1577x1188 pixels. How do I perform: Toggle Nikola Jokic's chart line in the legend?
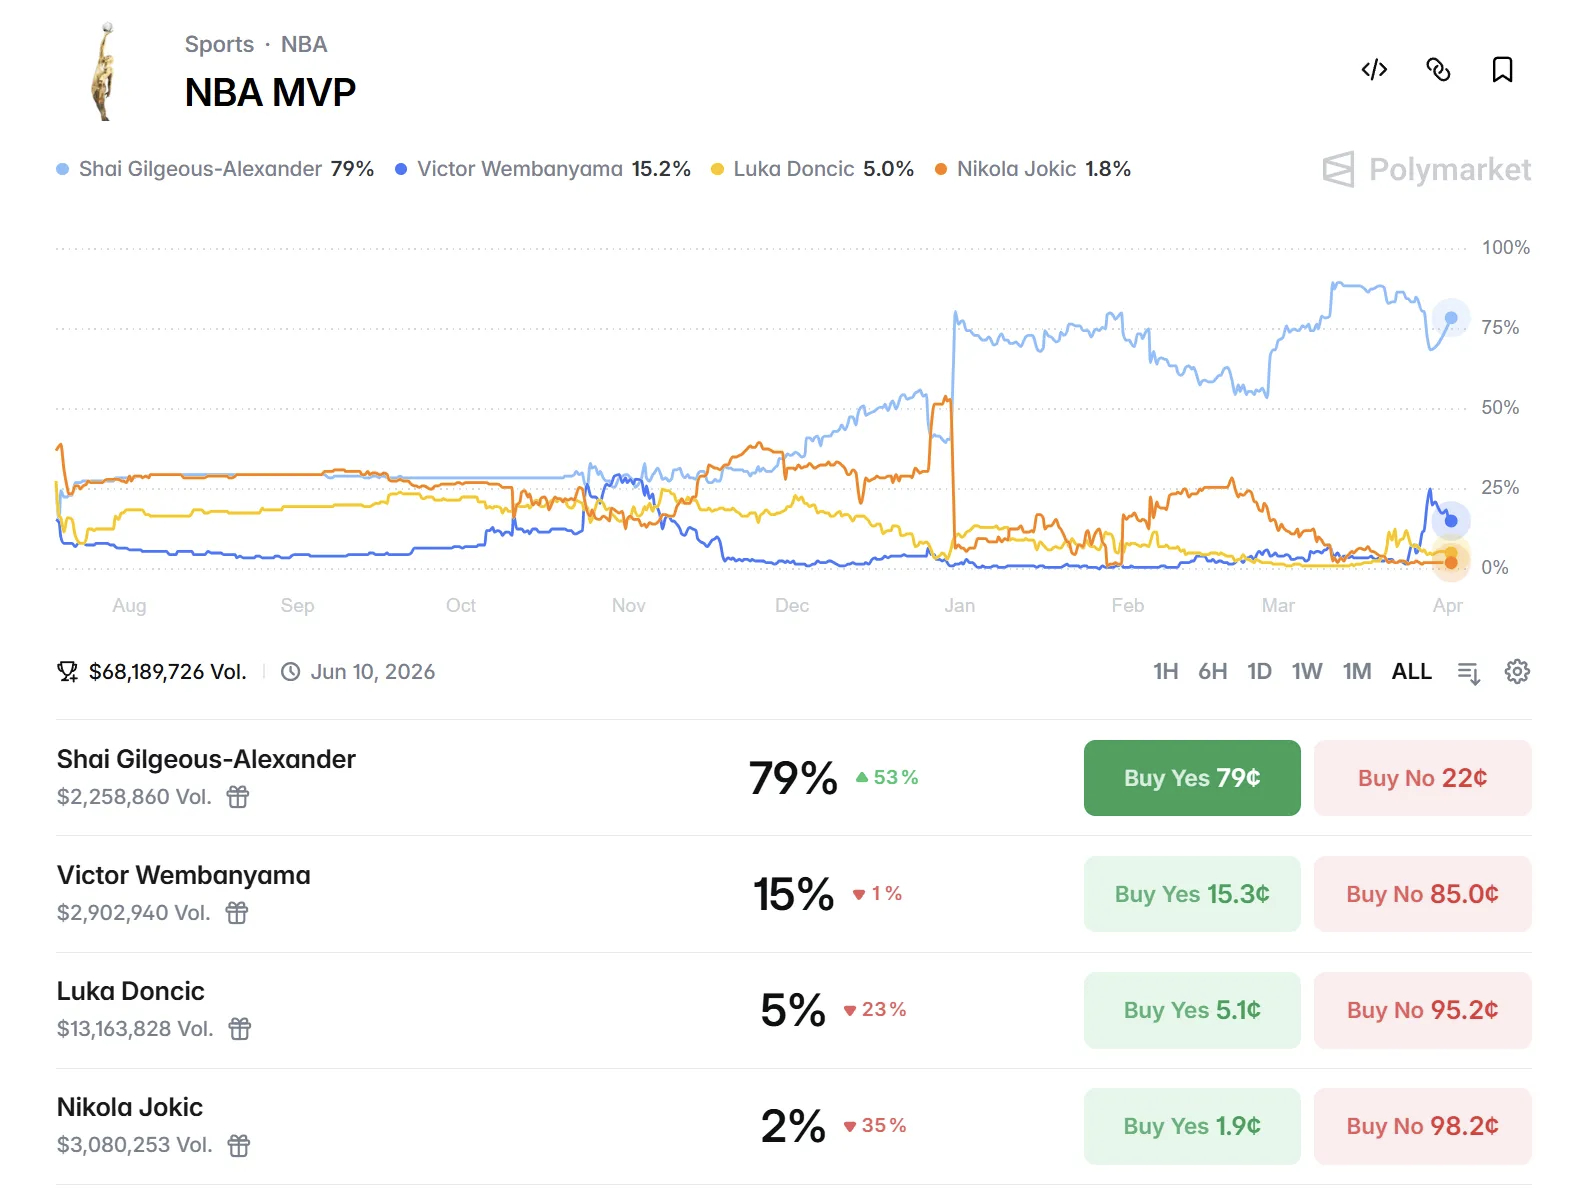tap(941, 169)
